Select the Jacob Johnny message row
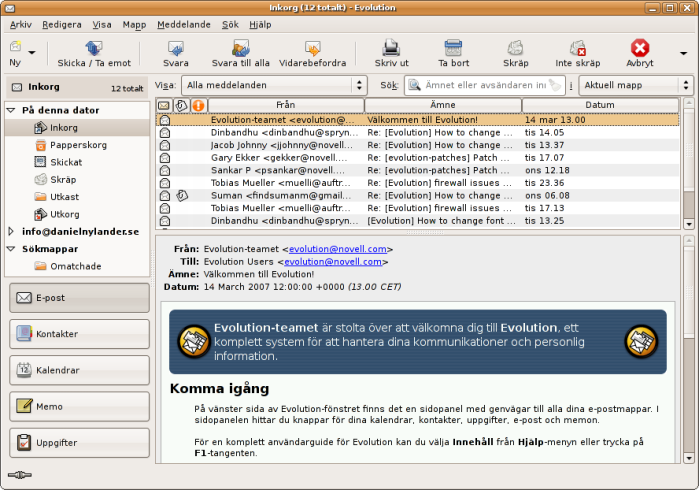699x490 pixels. 418,145
